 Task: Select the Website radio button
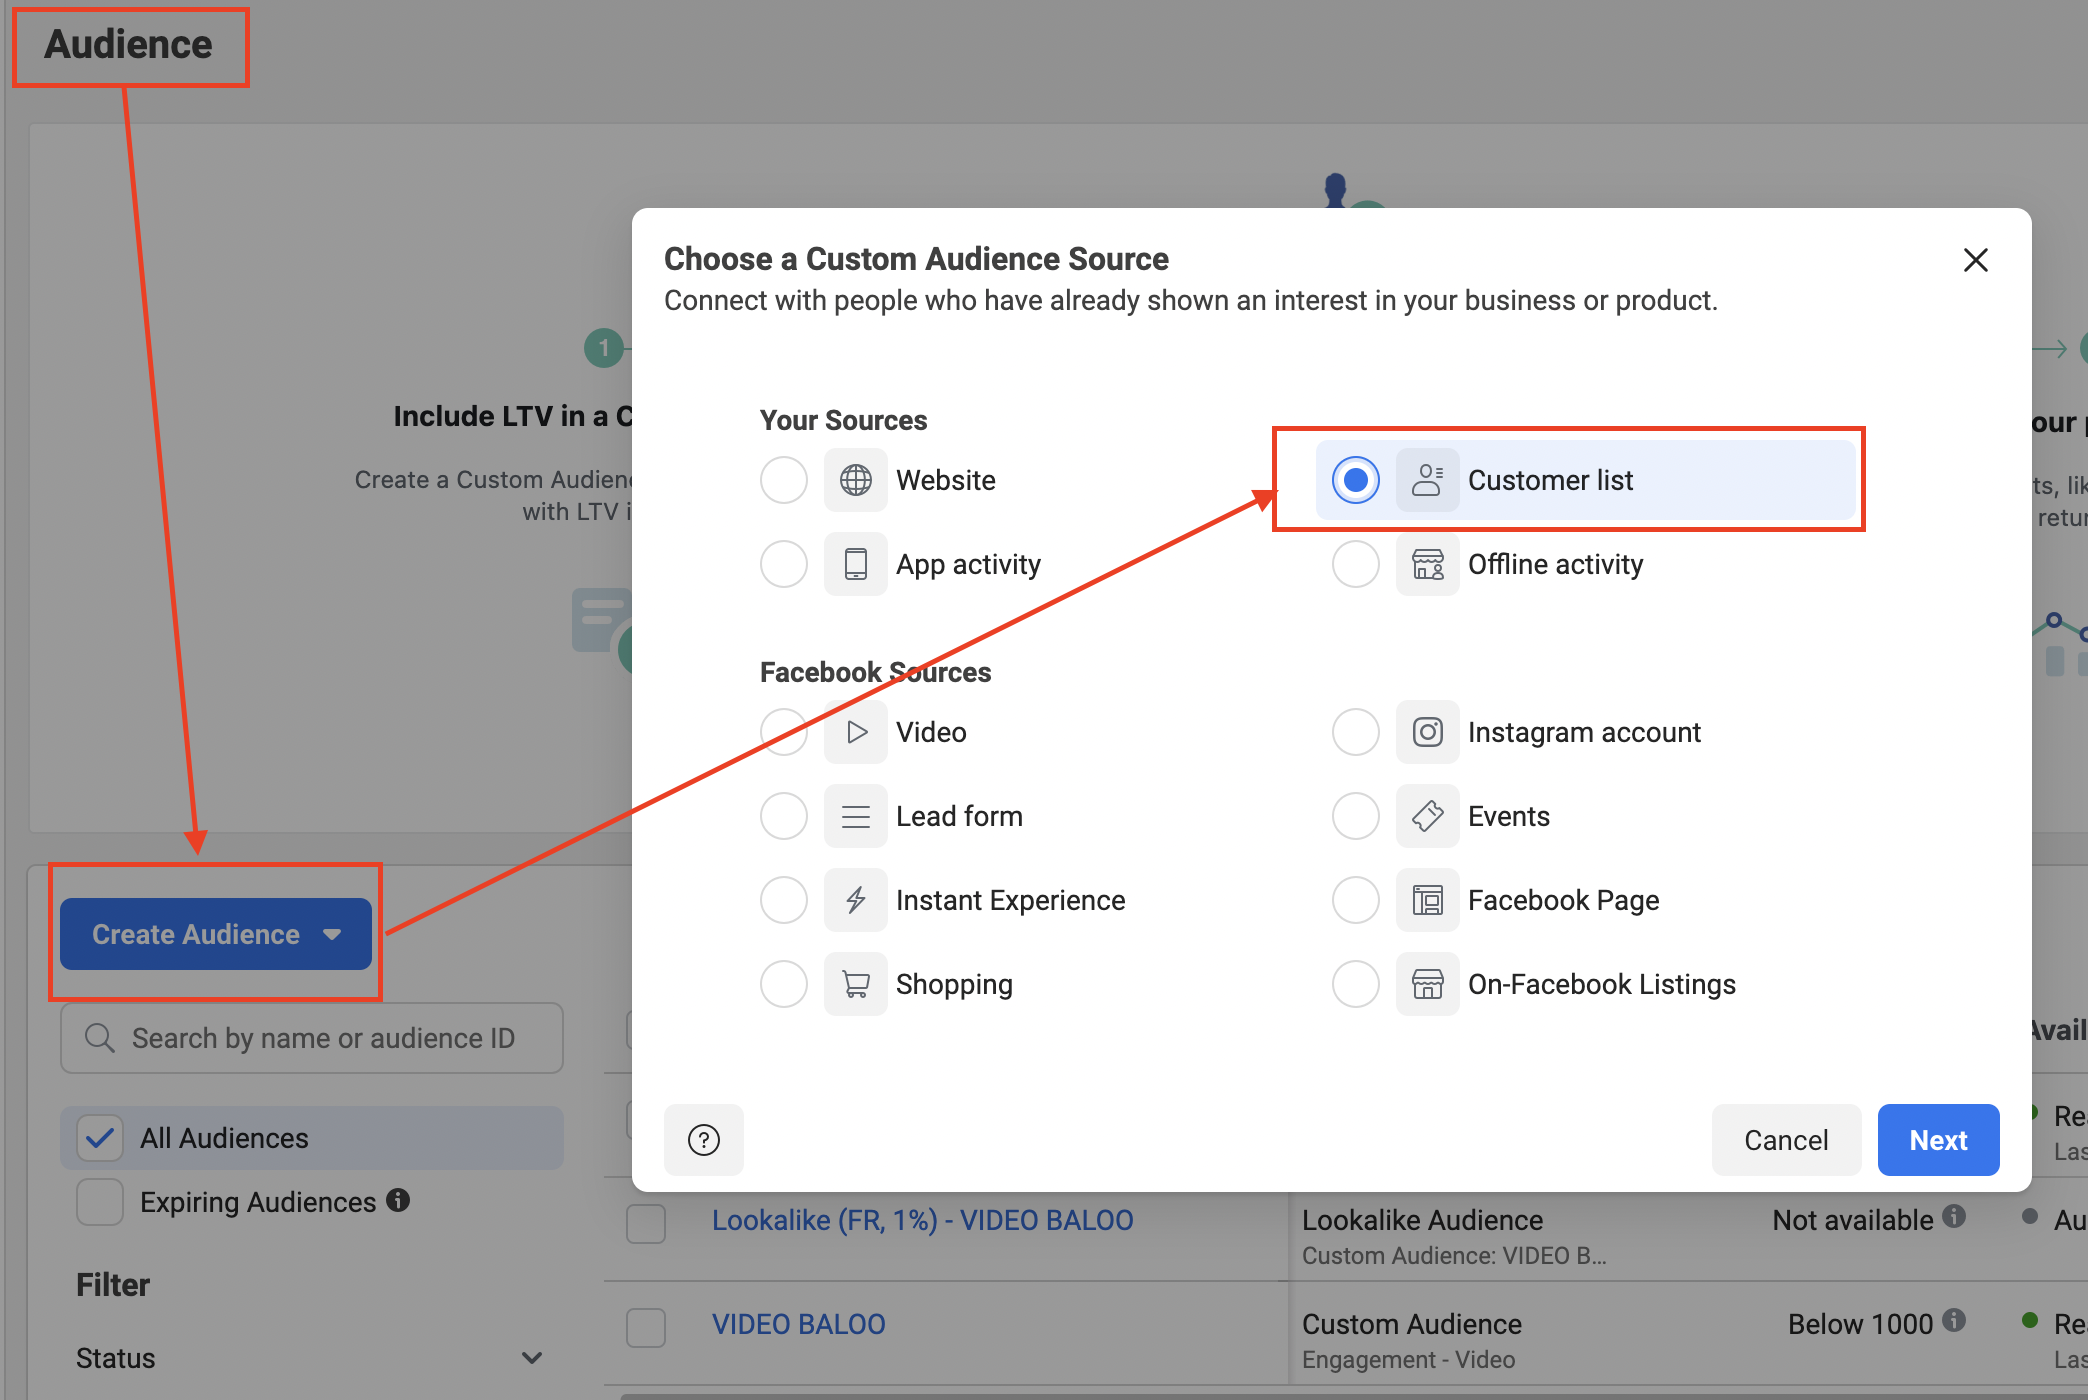784,480
